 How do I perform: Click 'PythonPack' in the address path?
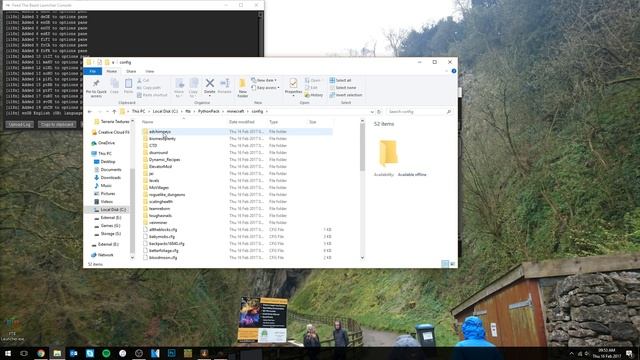(x=209, y=111)
